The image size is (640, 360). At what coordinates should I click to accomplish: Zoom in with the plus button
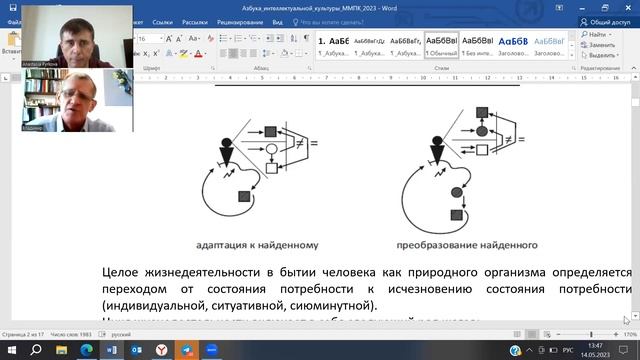coord(616,334)
